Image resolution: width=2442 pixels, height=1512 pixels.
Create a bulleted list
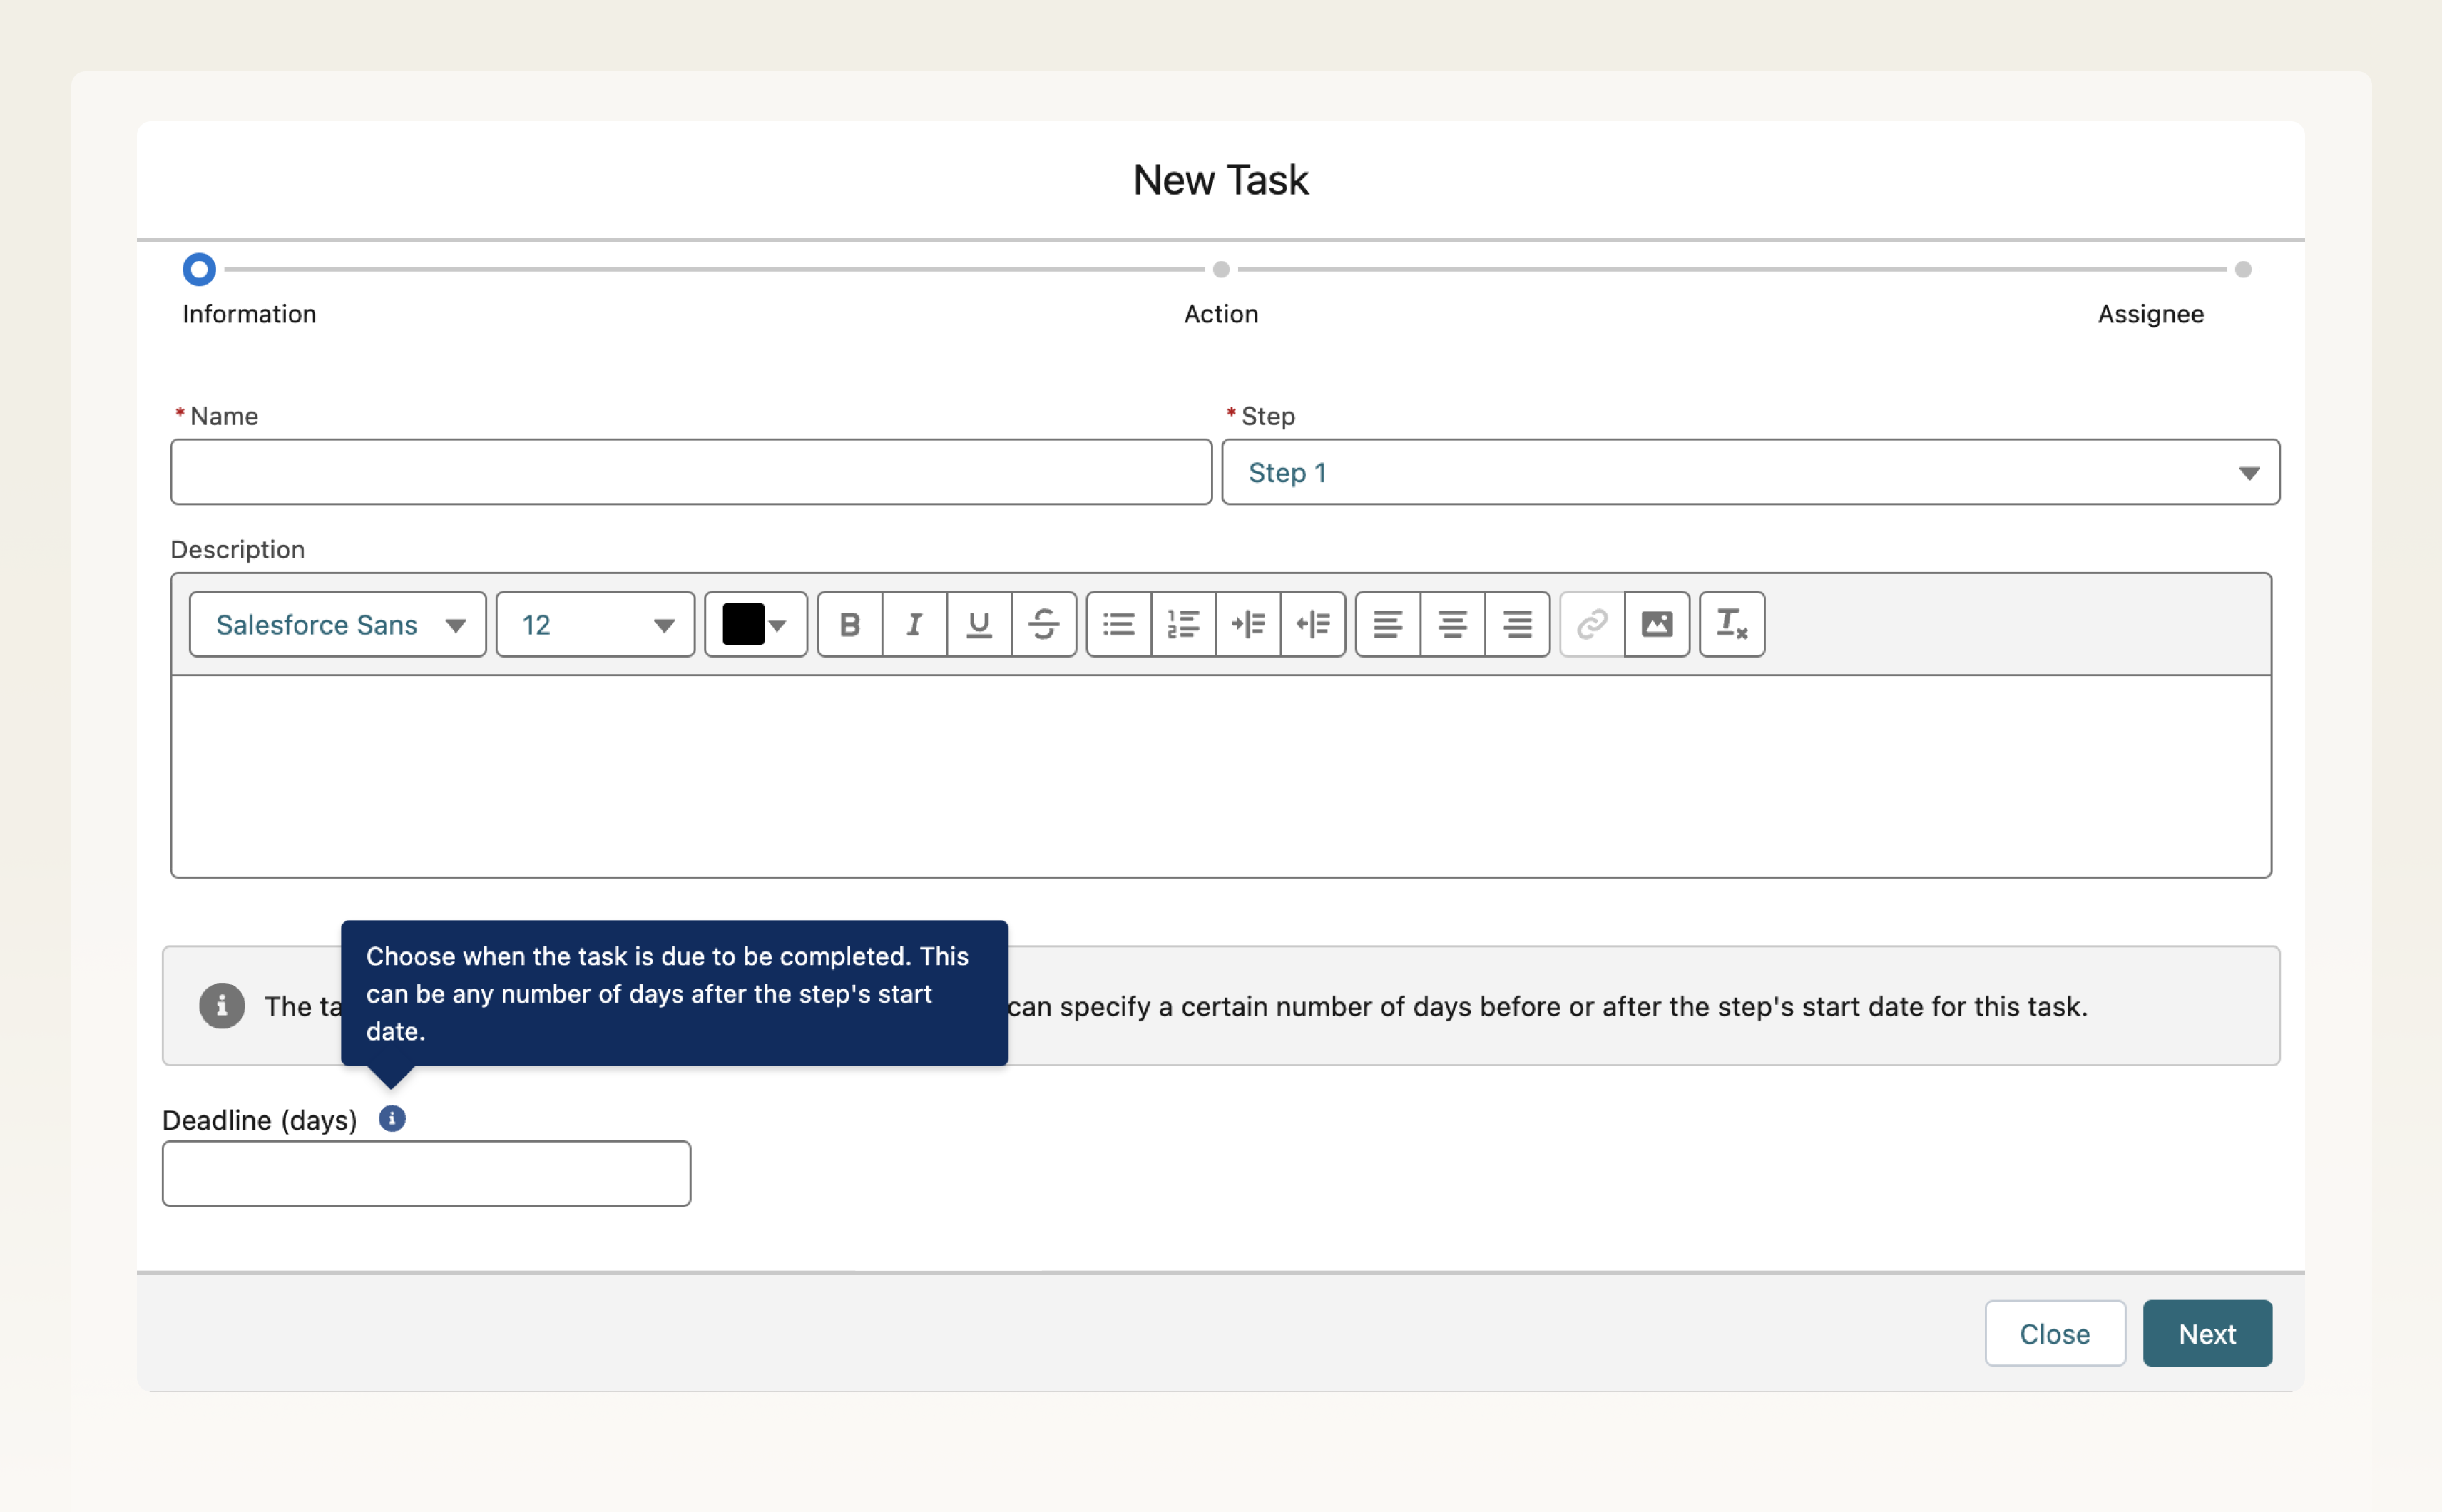tap(1118, 623)
